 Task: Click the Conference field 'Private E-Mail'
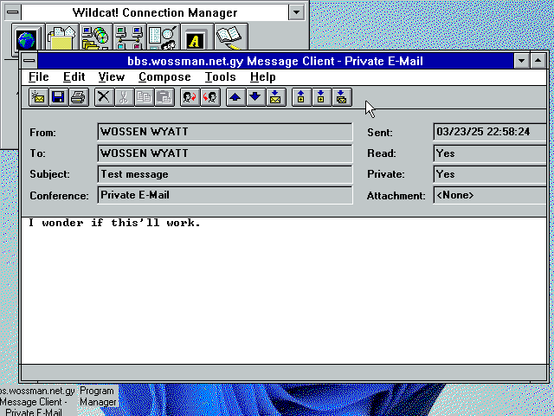225,195
